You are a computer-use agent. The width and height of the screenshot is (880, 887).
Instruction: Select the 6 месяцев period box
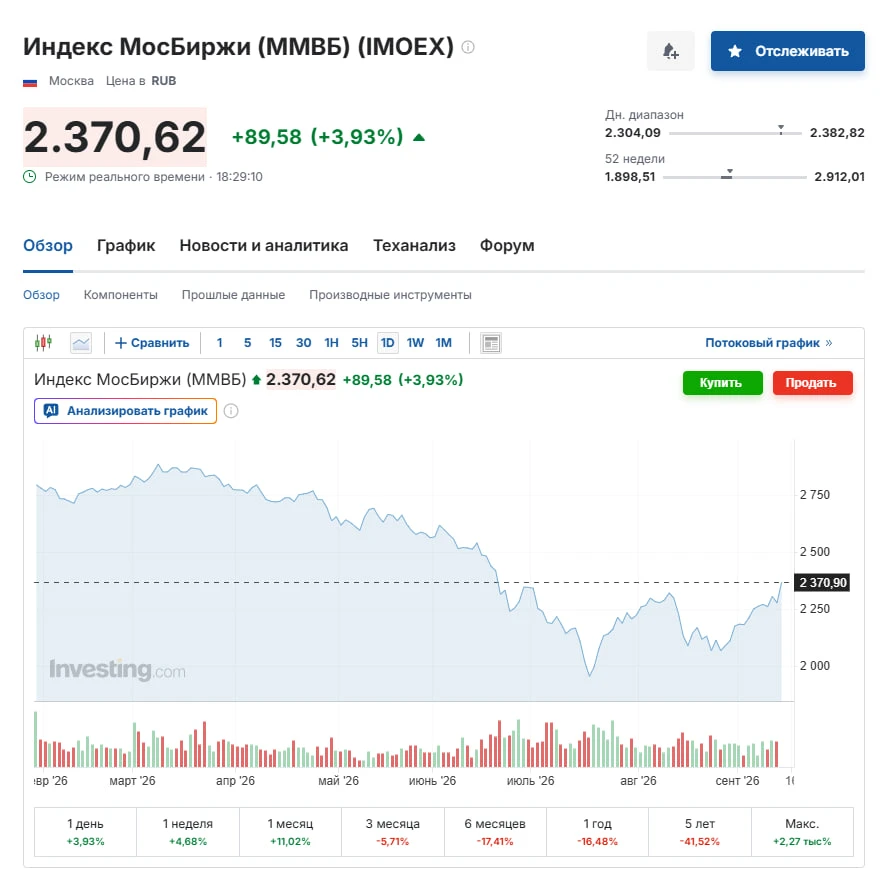(495, 832)
